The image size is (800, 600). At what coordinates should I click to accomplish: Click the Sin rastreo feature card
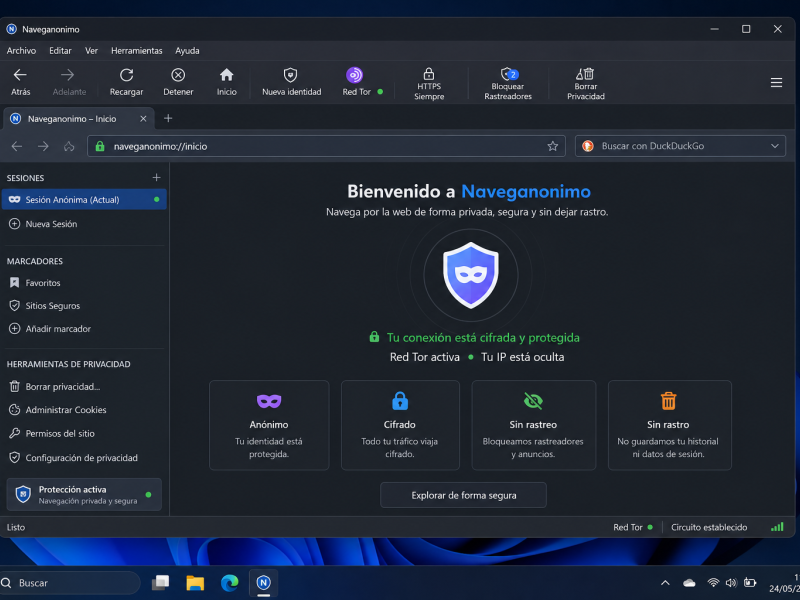[x=533, y=425]
